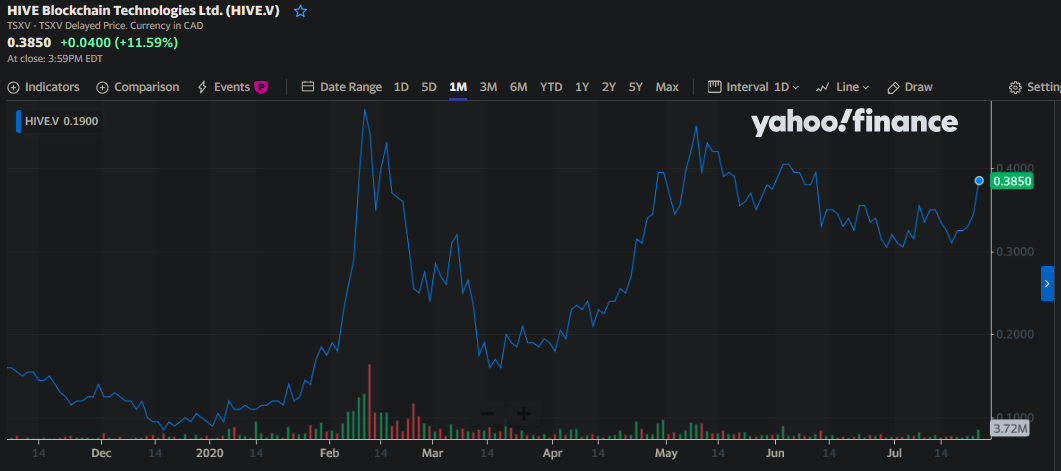Expand the Interval 1D dropdown
Screen dimensions: 1061x471
tap(754, 87)
